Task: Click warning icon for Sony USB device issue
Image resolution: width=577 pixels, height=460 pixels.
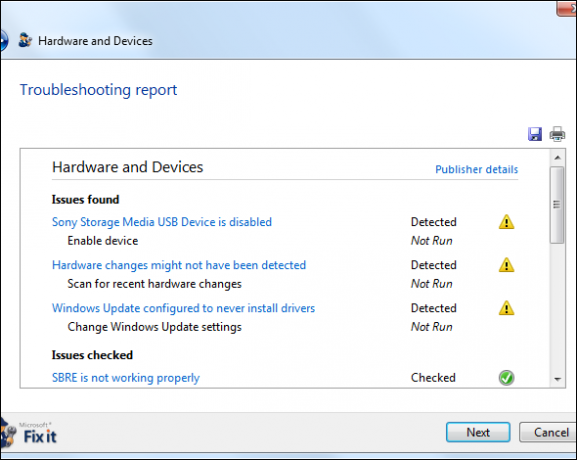Action: 506,222
